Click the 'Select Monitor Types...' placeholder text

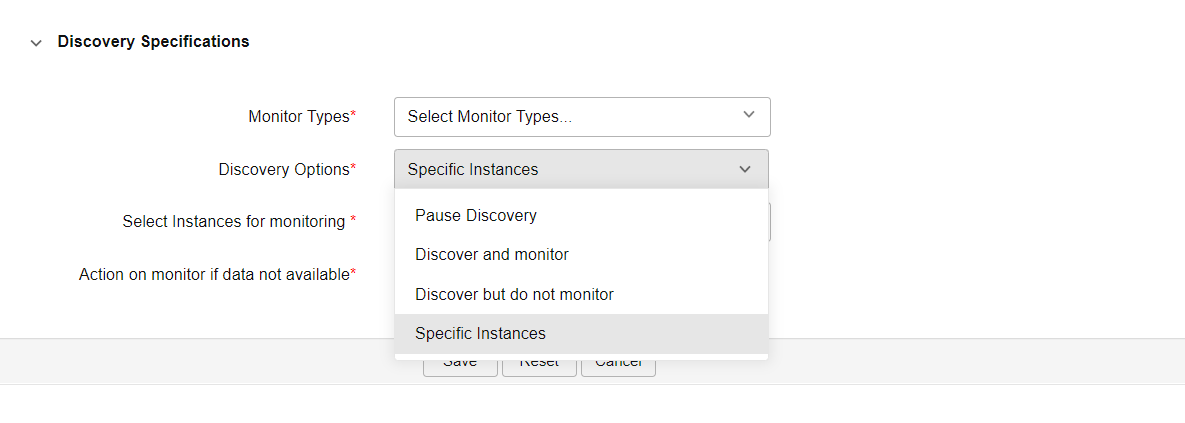point(490,117)
